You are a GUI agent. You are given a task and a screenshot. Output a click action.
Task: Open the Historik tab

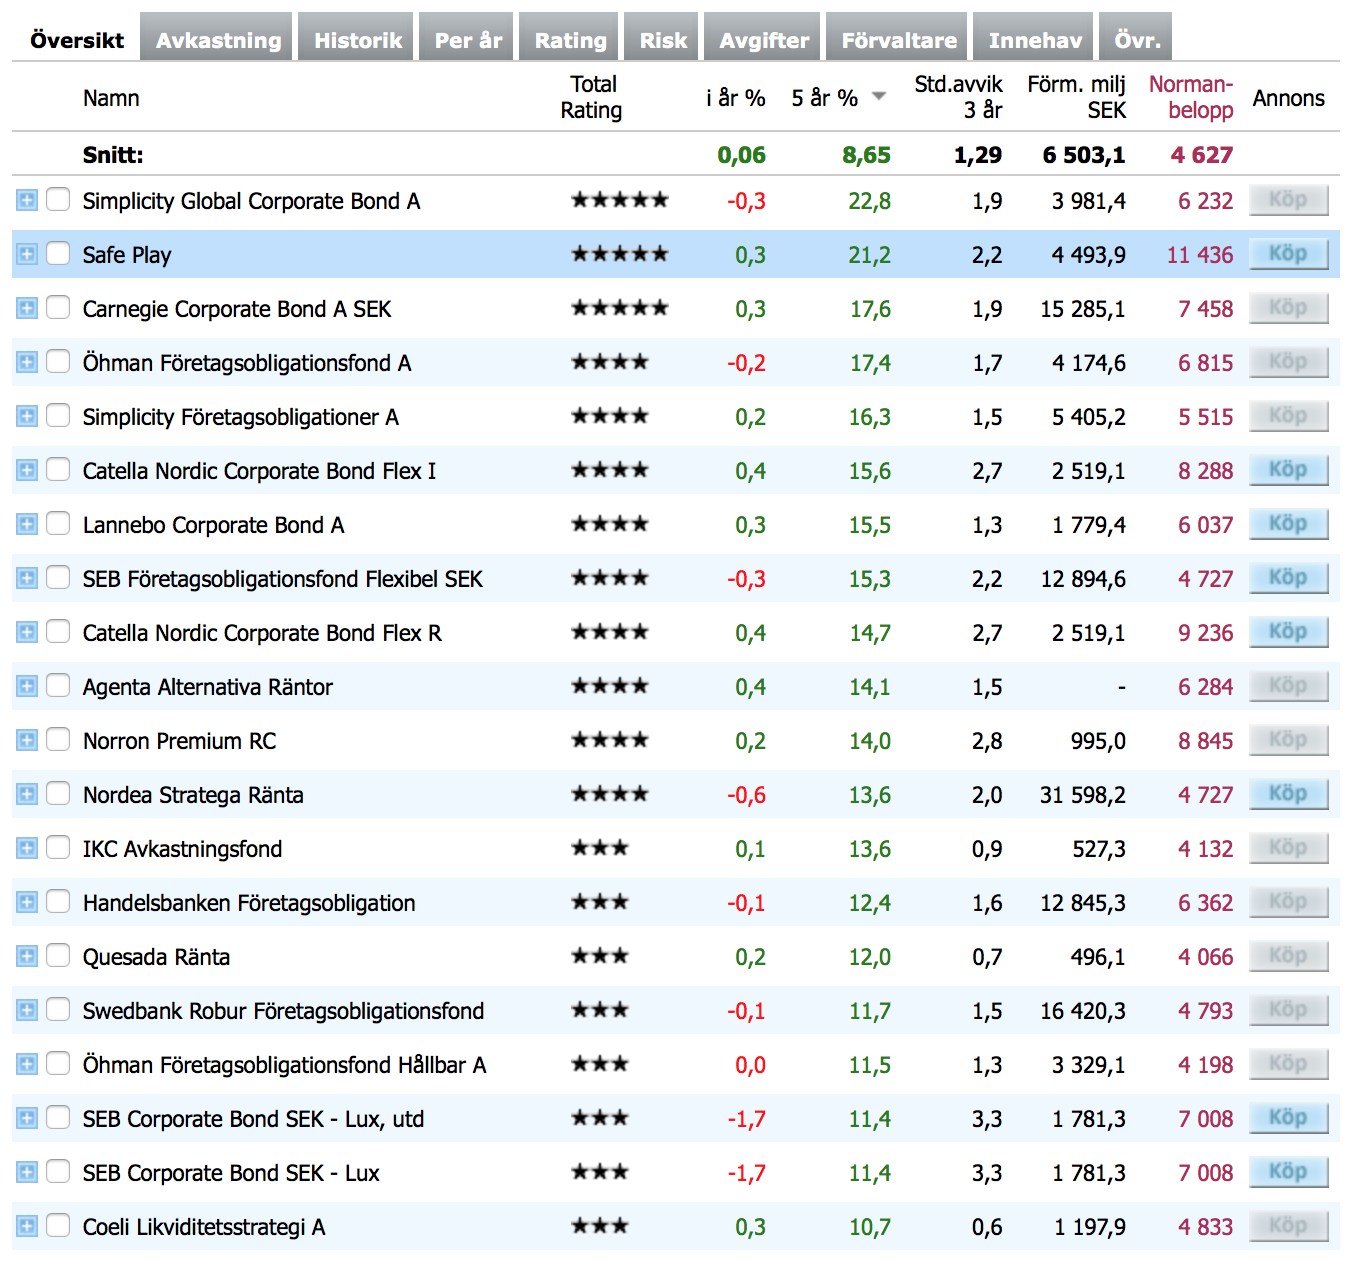[x=357, y=38]
